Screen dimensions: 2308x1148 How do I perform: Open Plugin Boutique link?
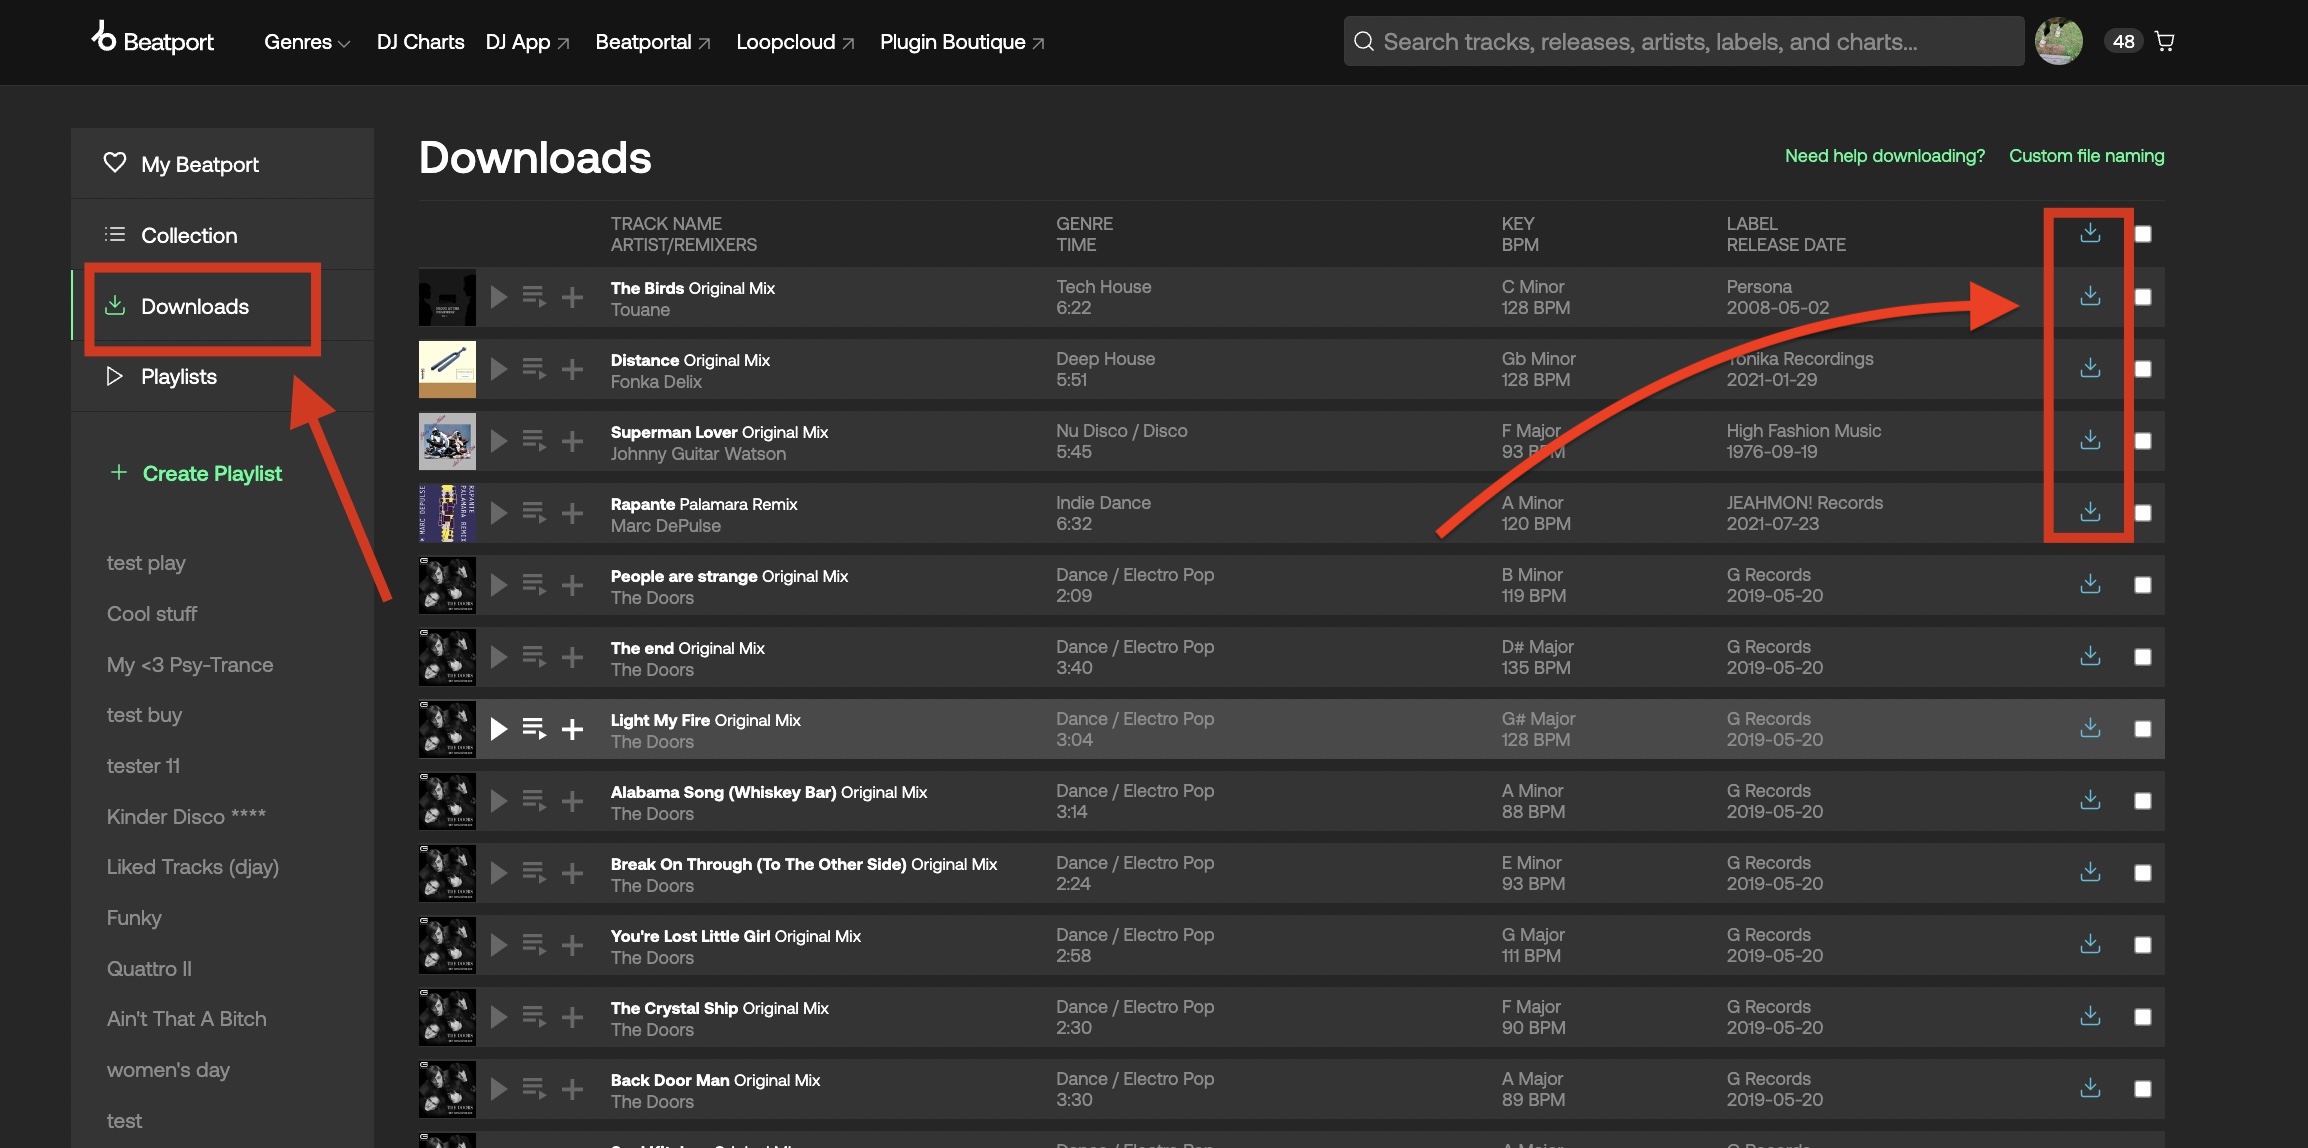[962, 42]
